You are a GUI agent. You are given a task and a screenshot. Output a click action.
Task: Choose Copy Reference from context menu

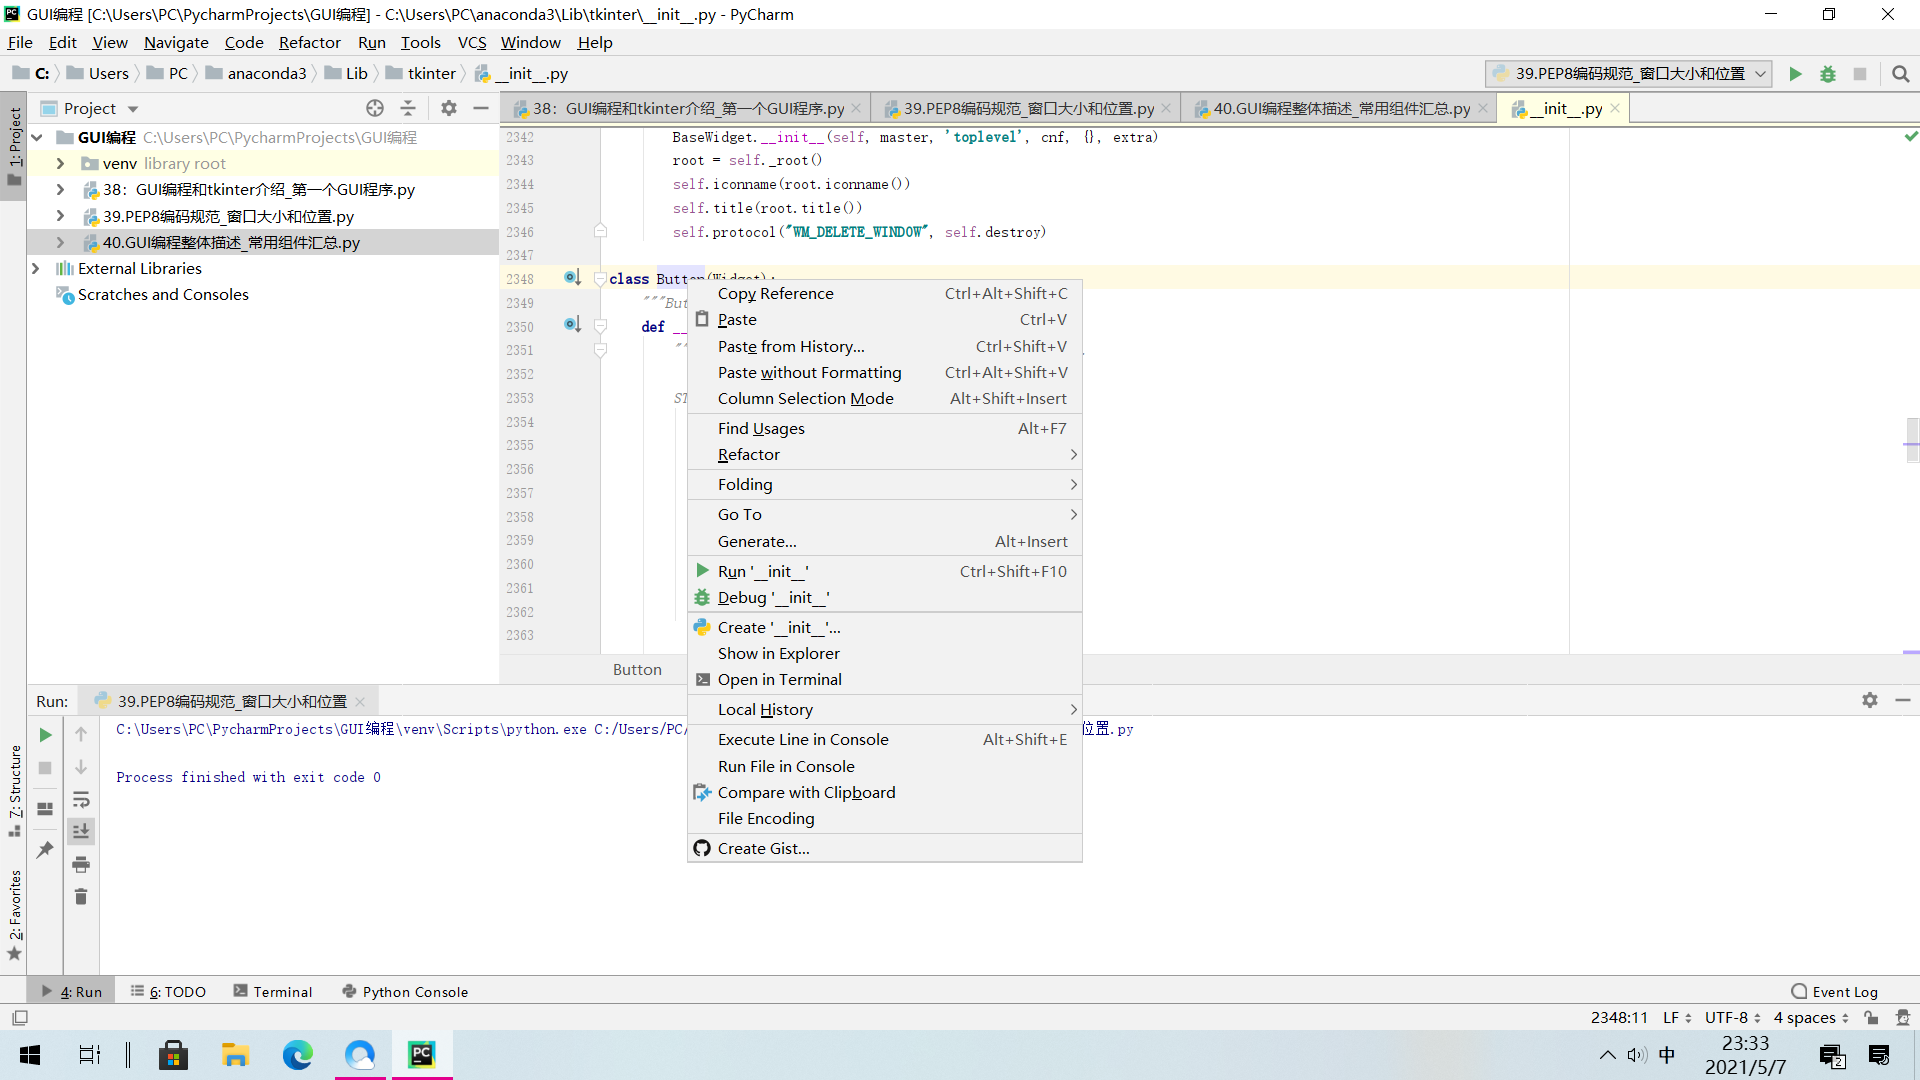click(x=885, y=294)
